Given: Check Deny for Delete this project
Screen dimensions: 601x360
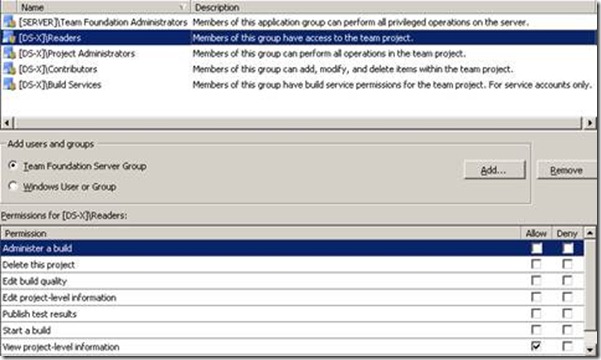Looking at the screenshot, I should (567, 265).
